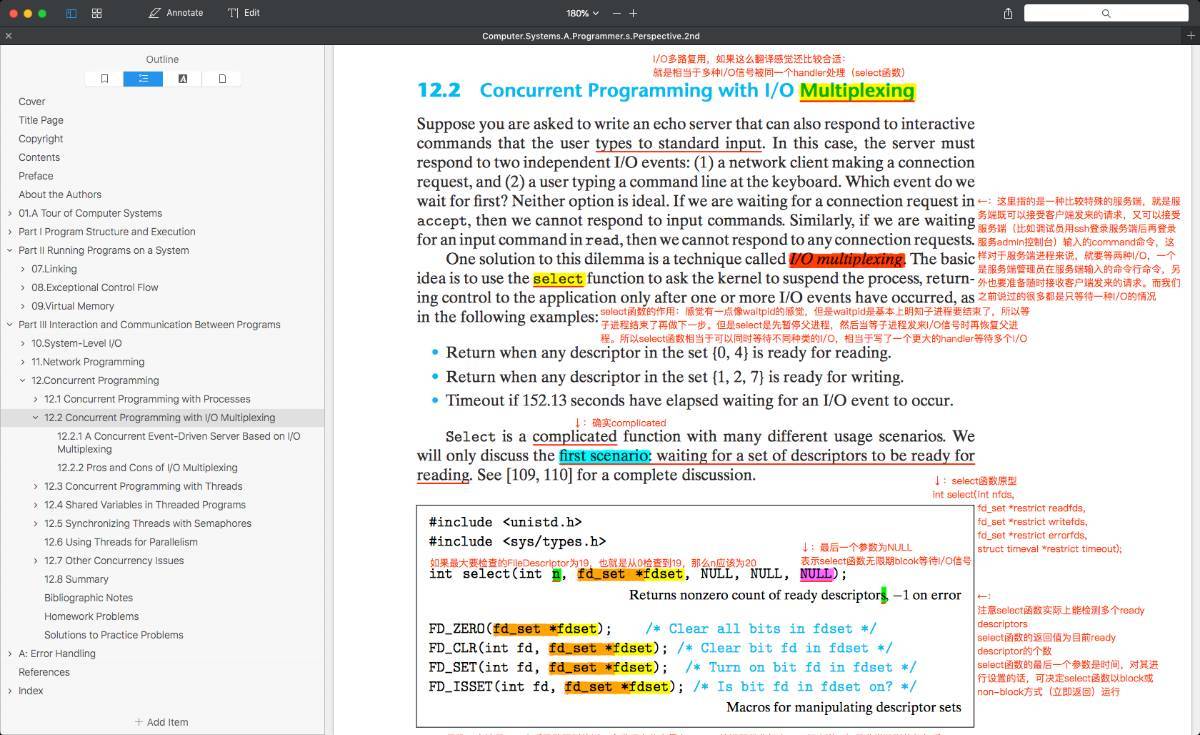Click the #include <unistd.h> line
Screen dimensions: 1200x735
pos(505,522)
